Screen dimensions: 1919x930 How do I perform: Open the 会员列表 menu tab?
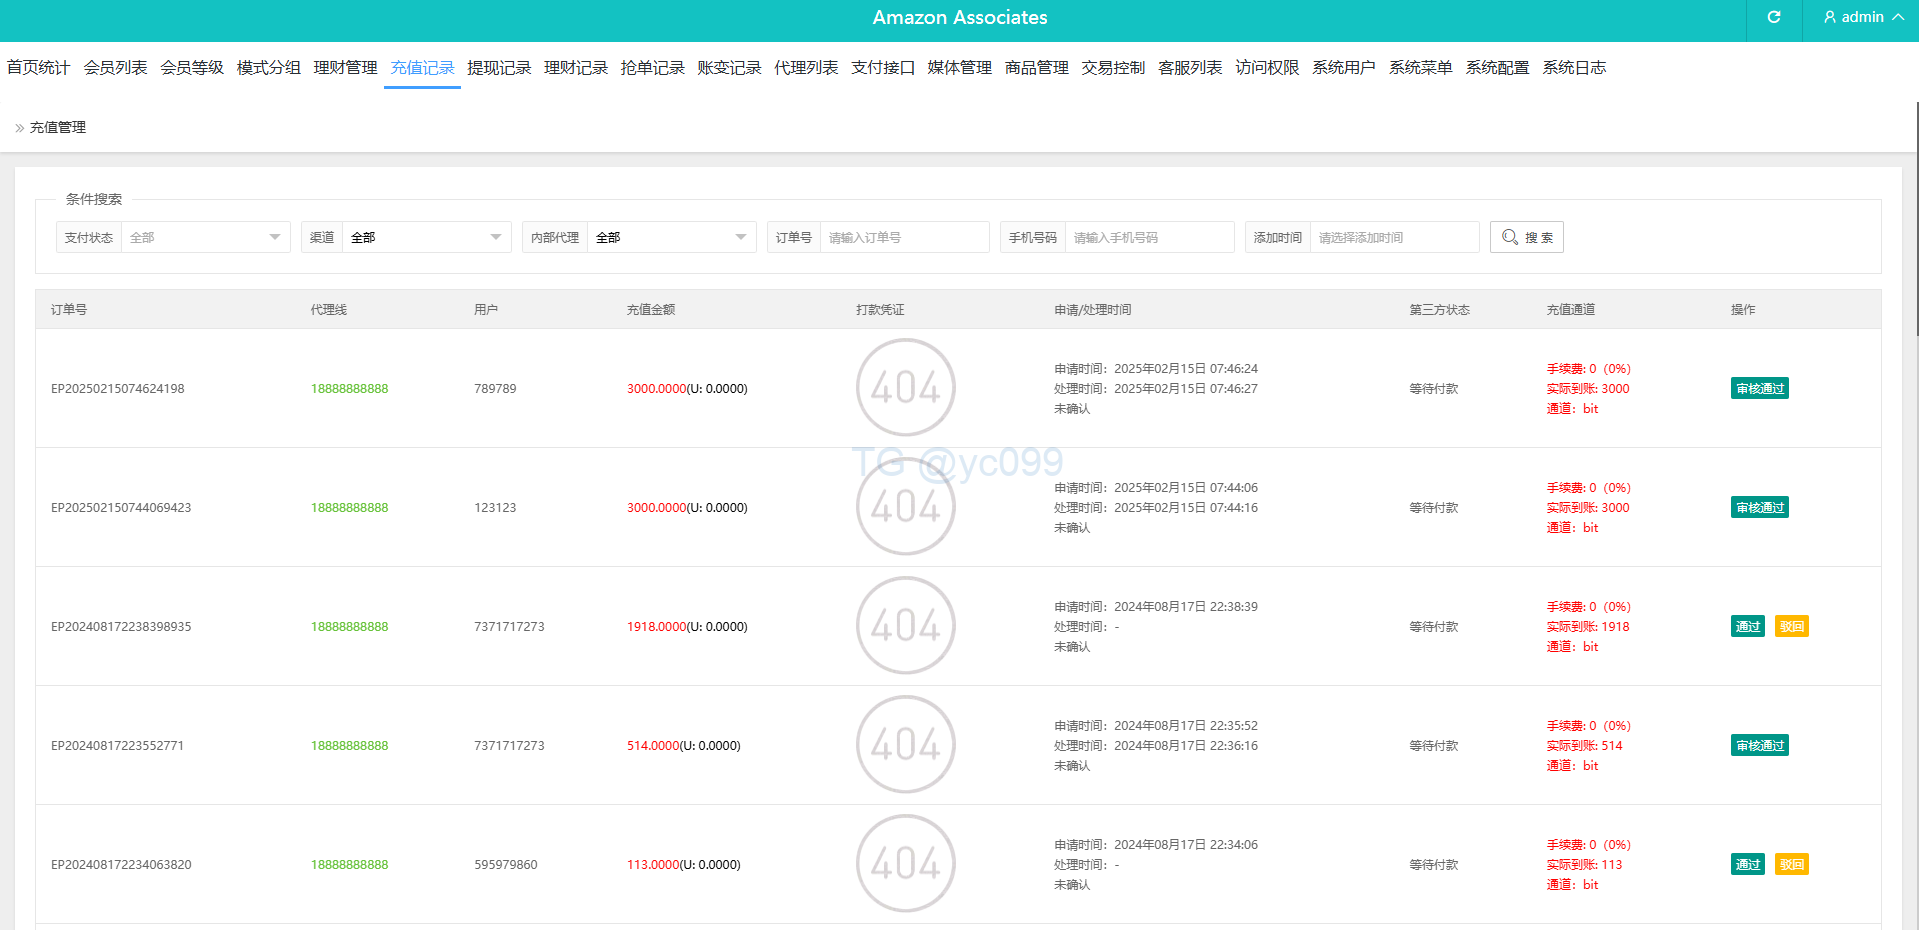[x=115, y=68]
